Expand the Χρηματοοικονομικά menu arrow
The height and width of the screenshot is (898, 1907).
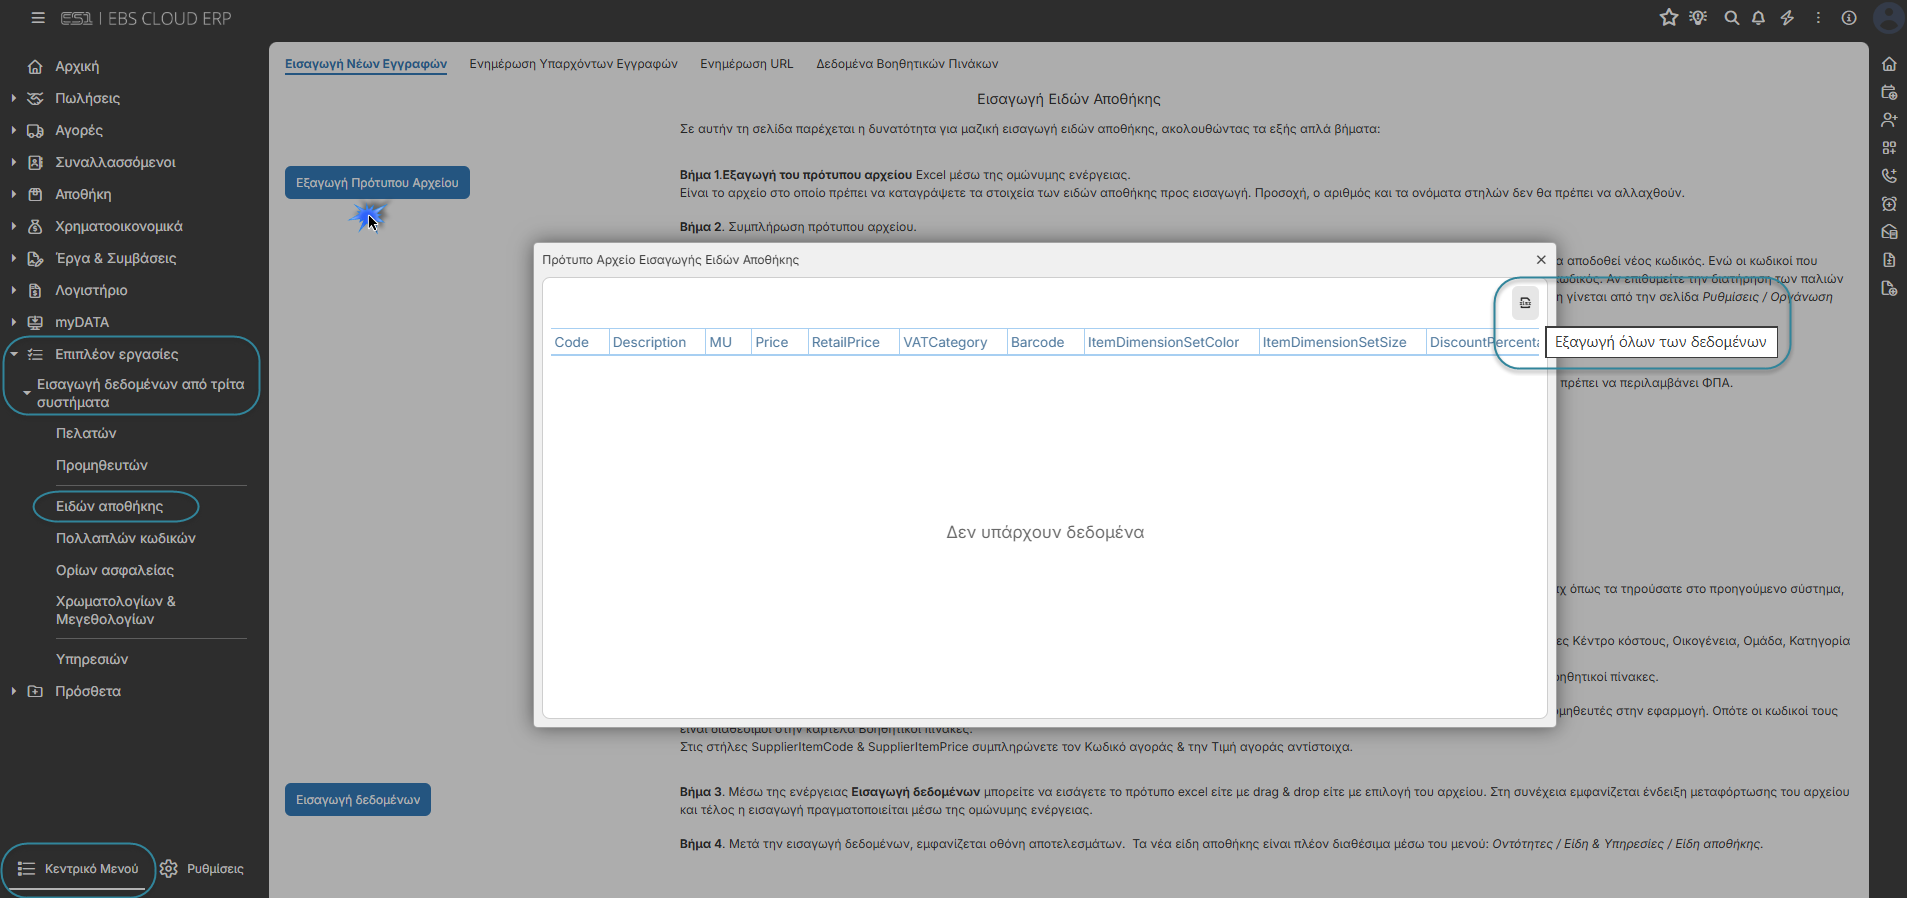[13, 226]
